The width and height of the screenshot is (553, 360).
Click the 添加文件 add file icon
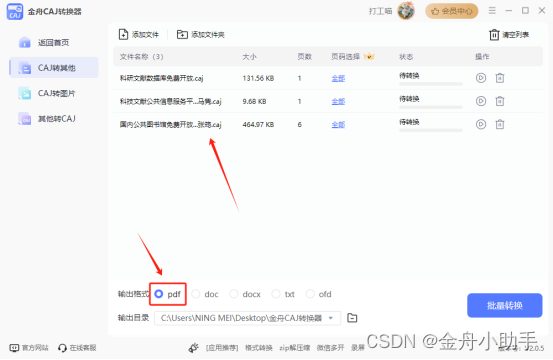click(123, 35)
